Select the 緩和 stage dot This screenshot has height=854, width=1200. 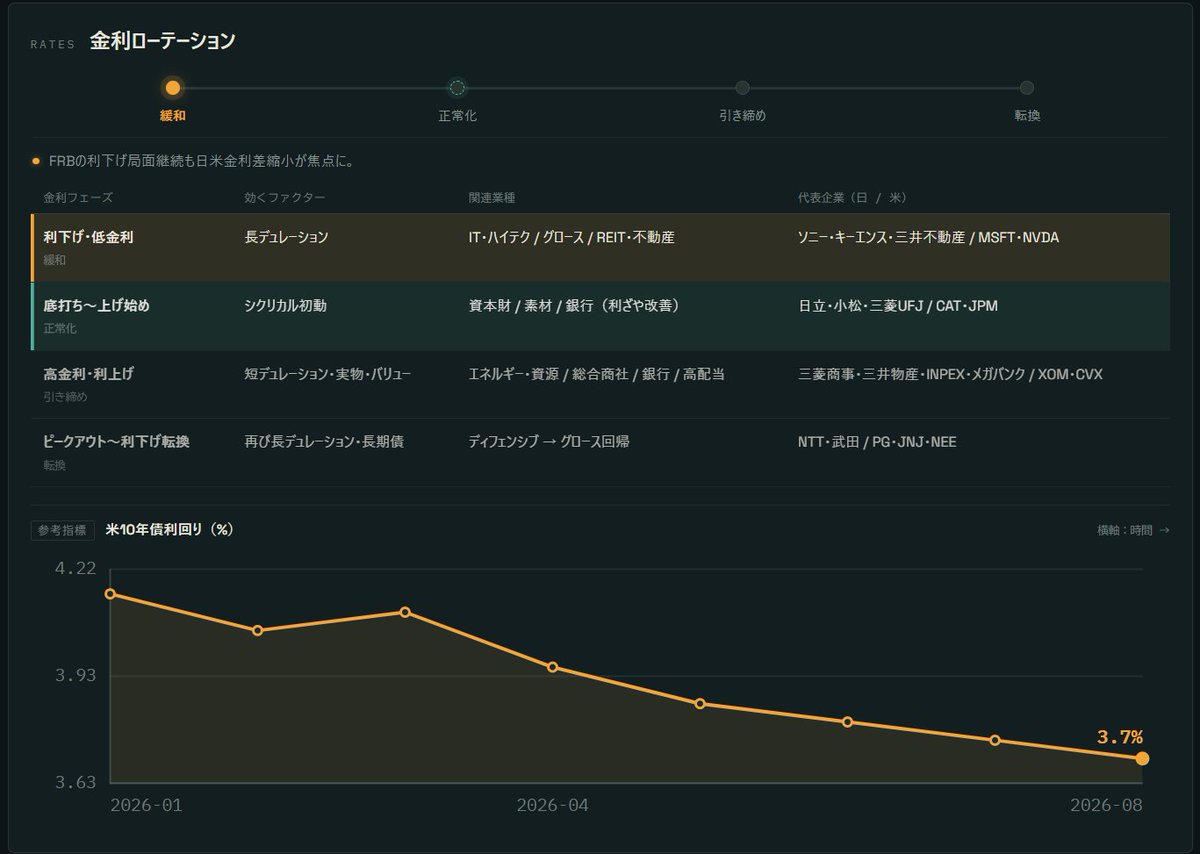(x=173, y=88)
